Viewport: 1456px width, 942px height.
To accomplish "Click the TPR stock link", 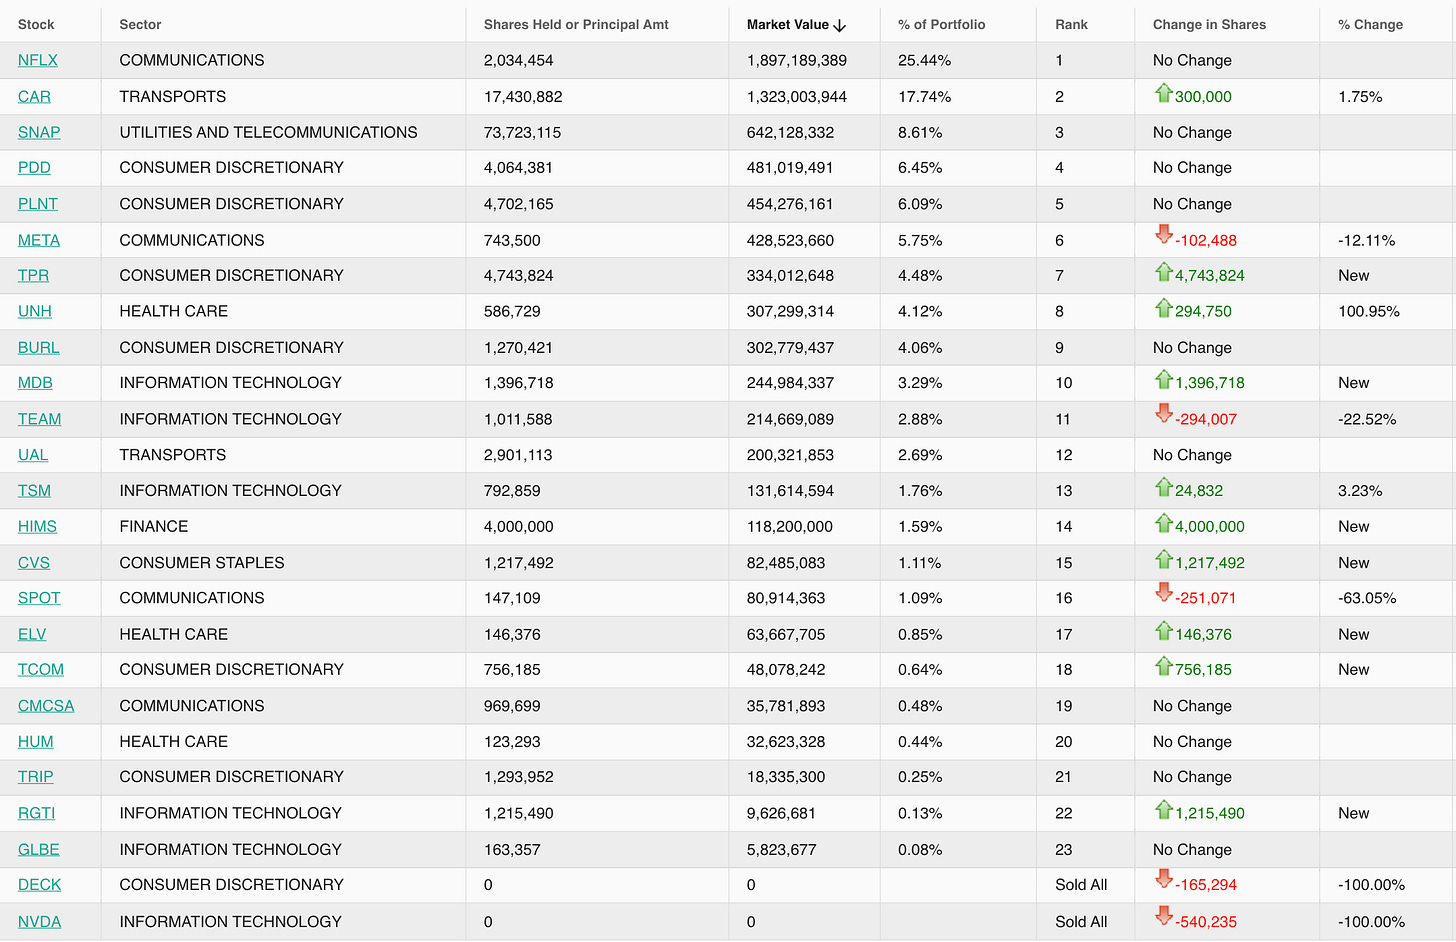I will tap(33, 275).
